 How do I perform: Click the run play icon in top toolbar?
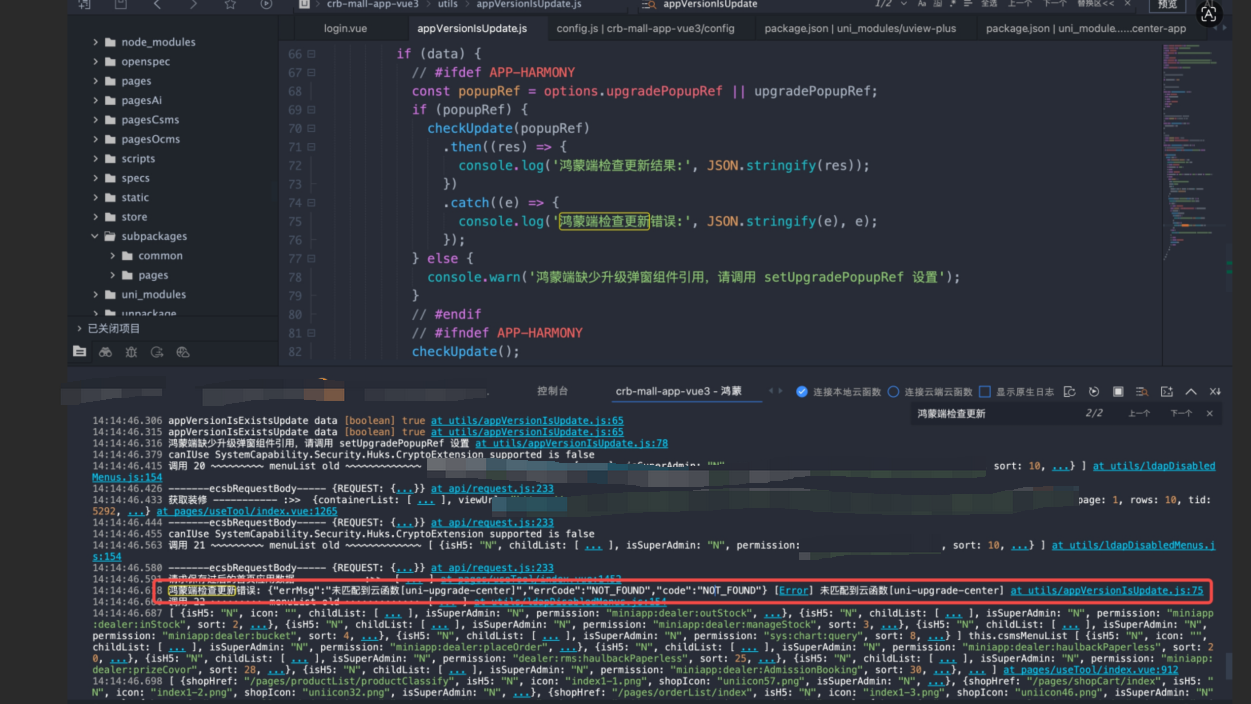coord(266,5)
